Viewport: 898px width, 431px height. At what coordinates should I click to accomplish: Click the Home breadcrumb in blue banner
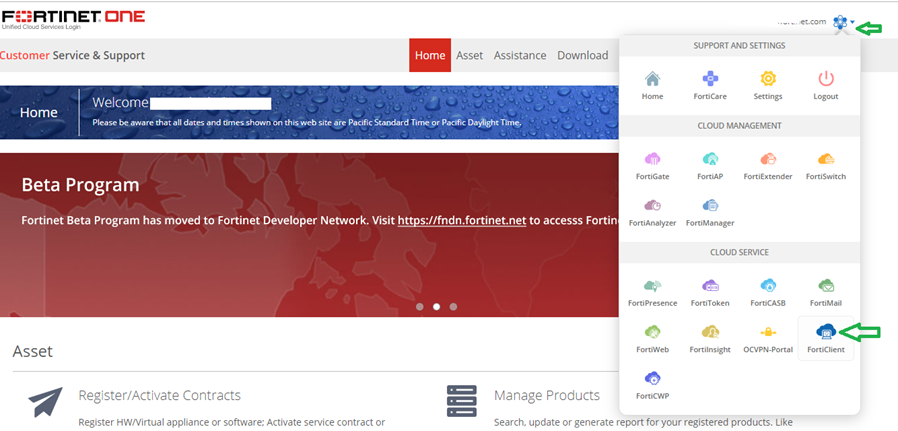pyautogui.click(x=38, y=113)
